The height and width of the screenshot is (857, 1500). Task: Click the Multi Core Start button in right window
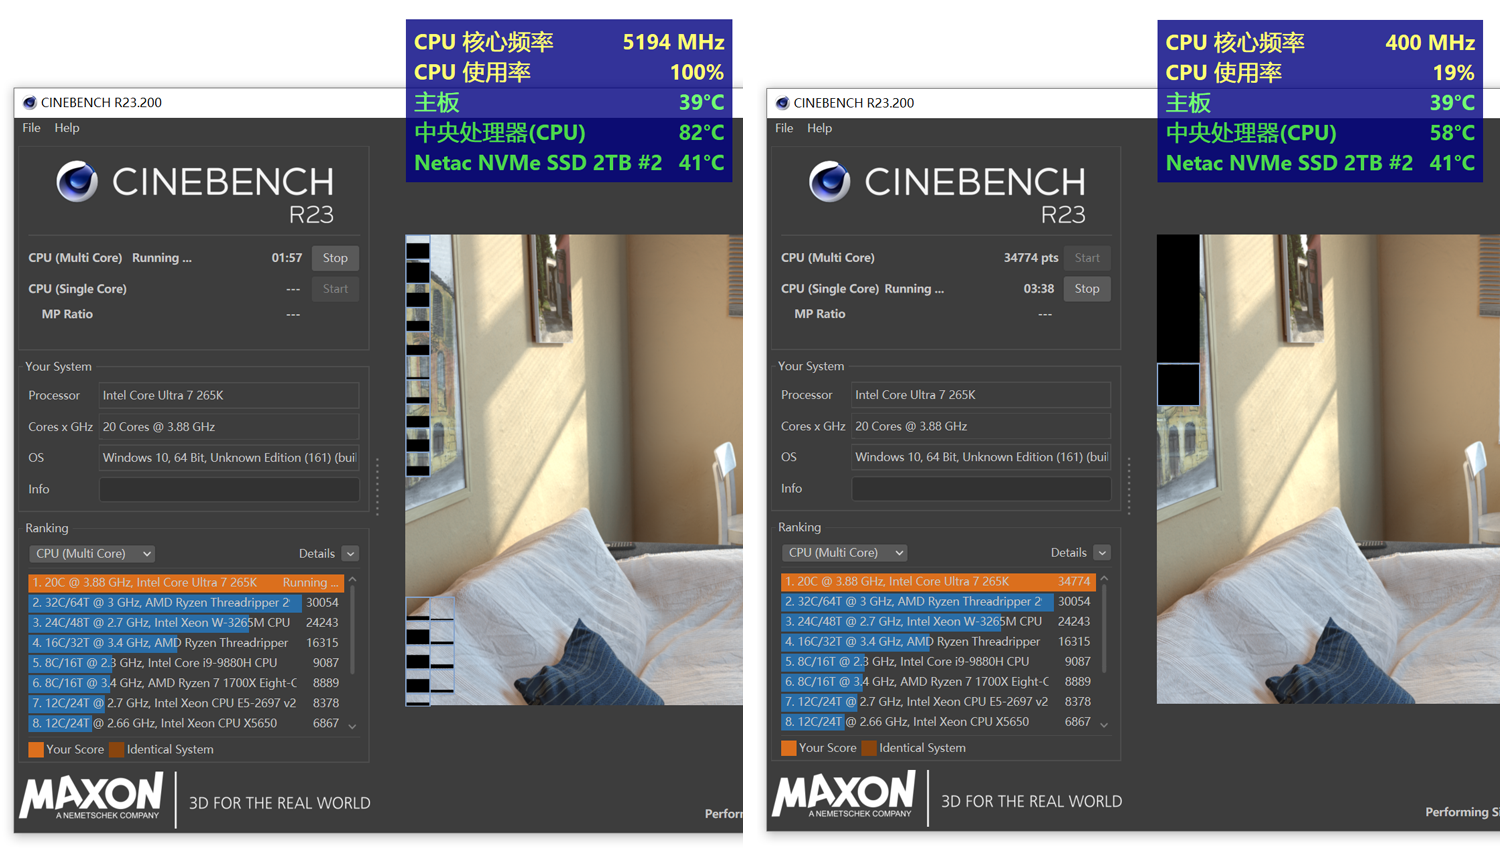[x=1087, y=258]
